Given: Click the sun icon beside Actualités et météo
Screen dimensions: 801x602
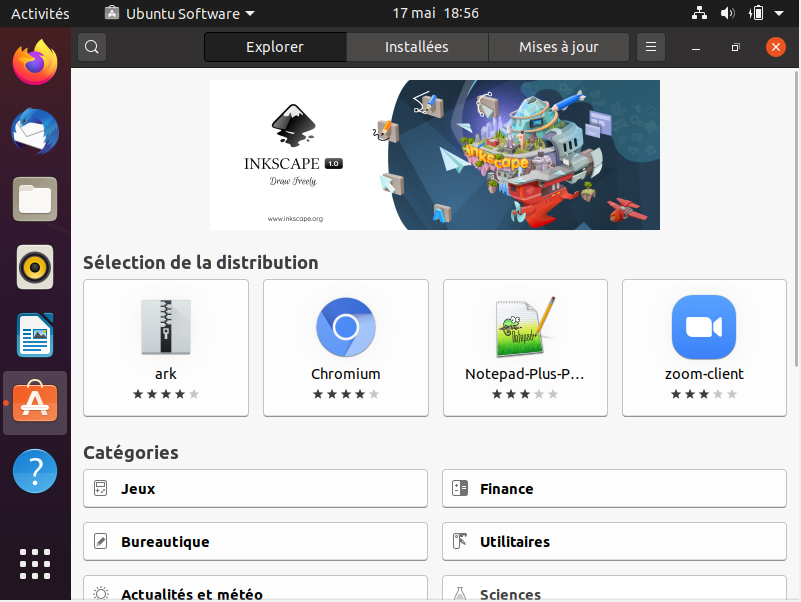Looking at the screenshot, I should (101, 594).
